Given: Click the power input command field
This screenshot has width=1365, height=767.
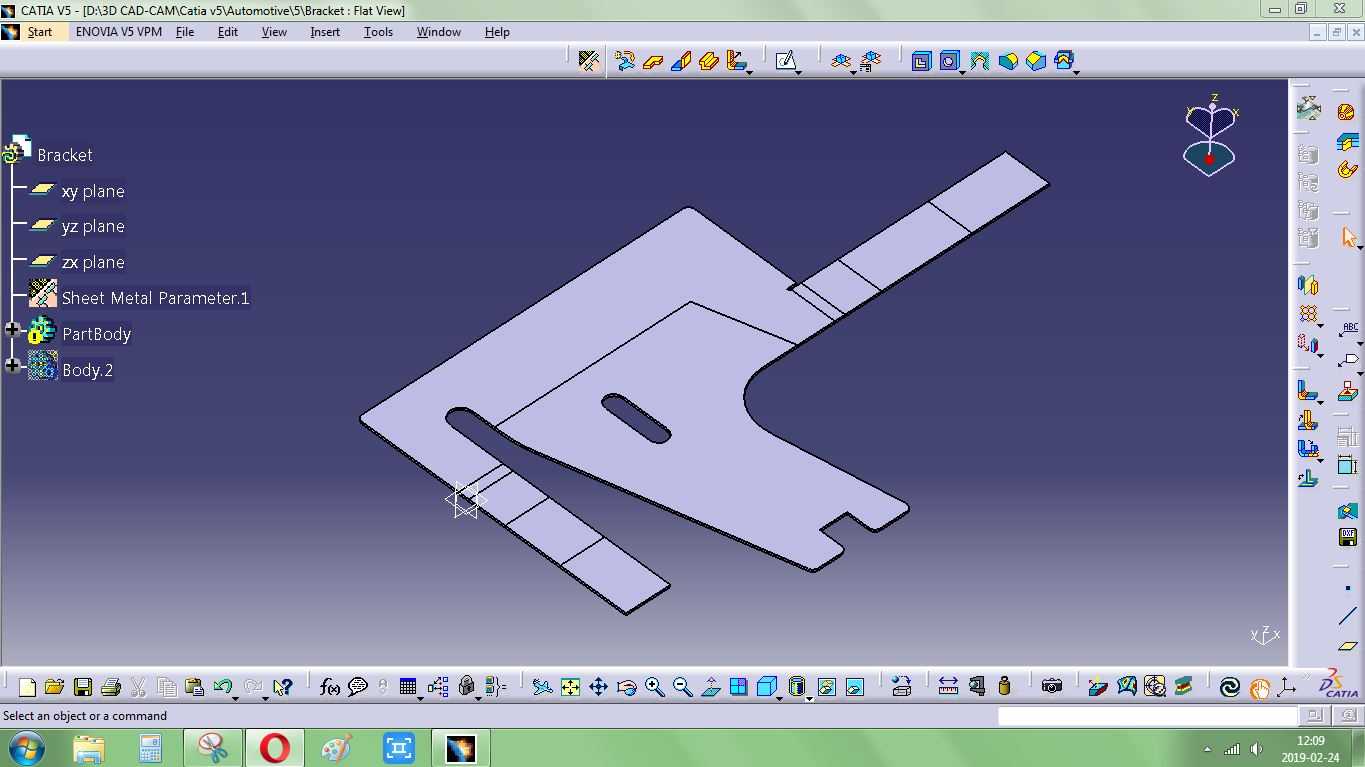Looking at the screenshot, I should click(x=1147, y=716).
